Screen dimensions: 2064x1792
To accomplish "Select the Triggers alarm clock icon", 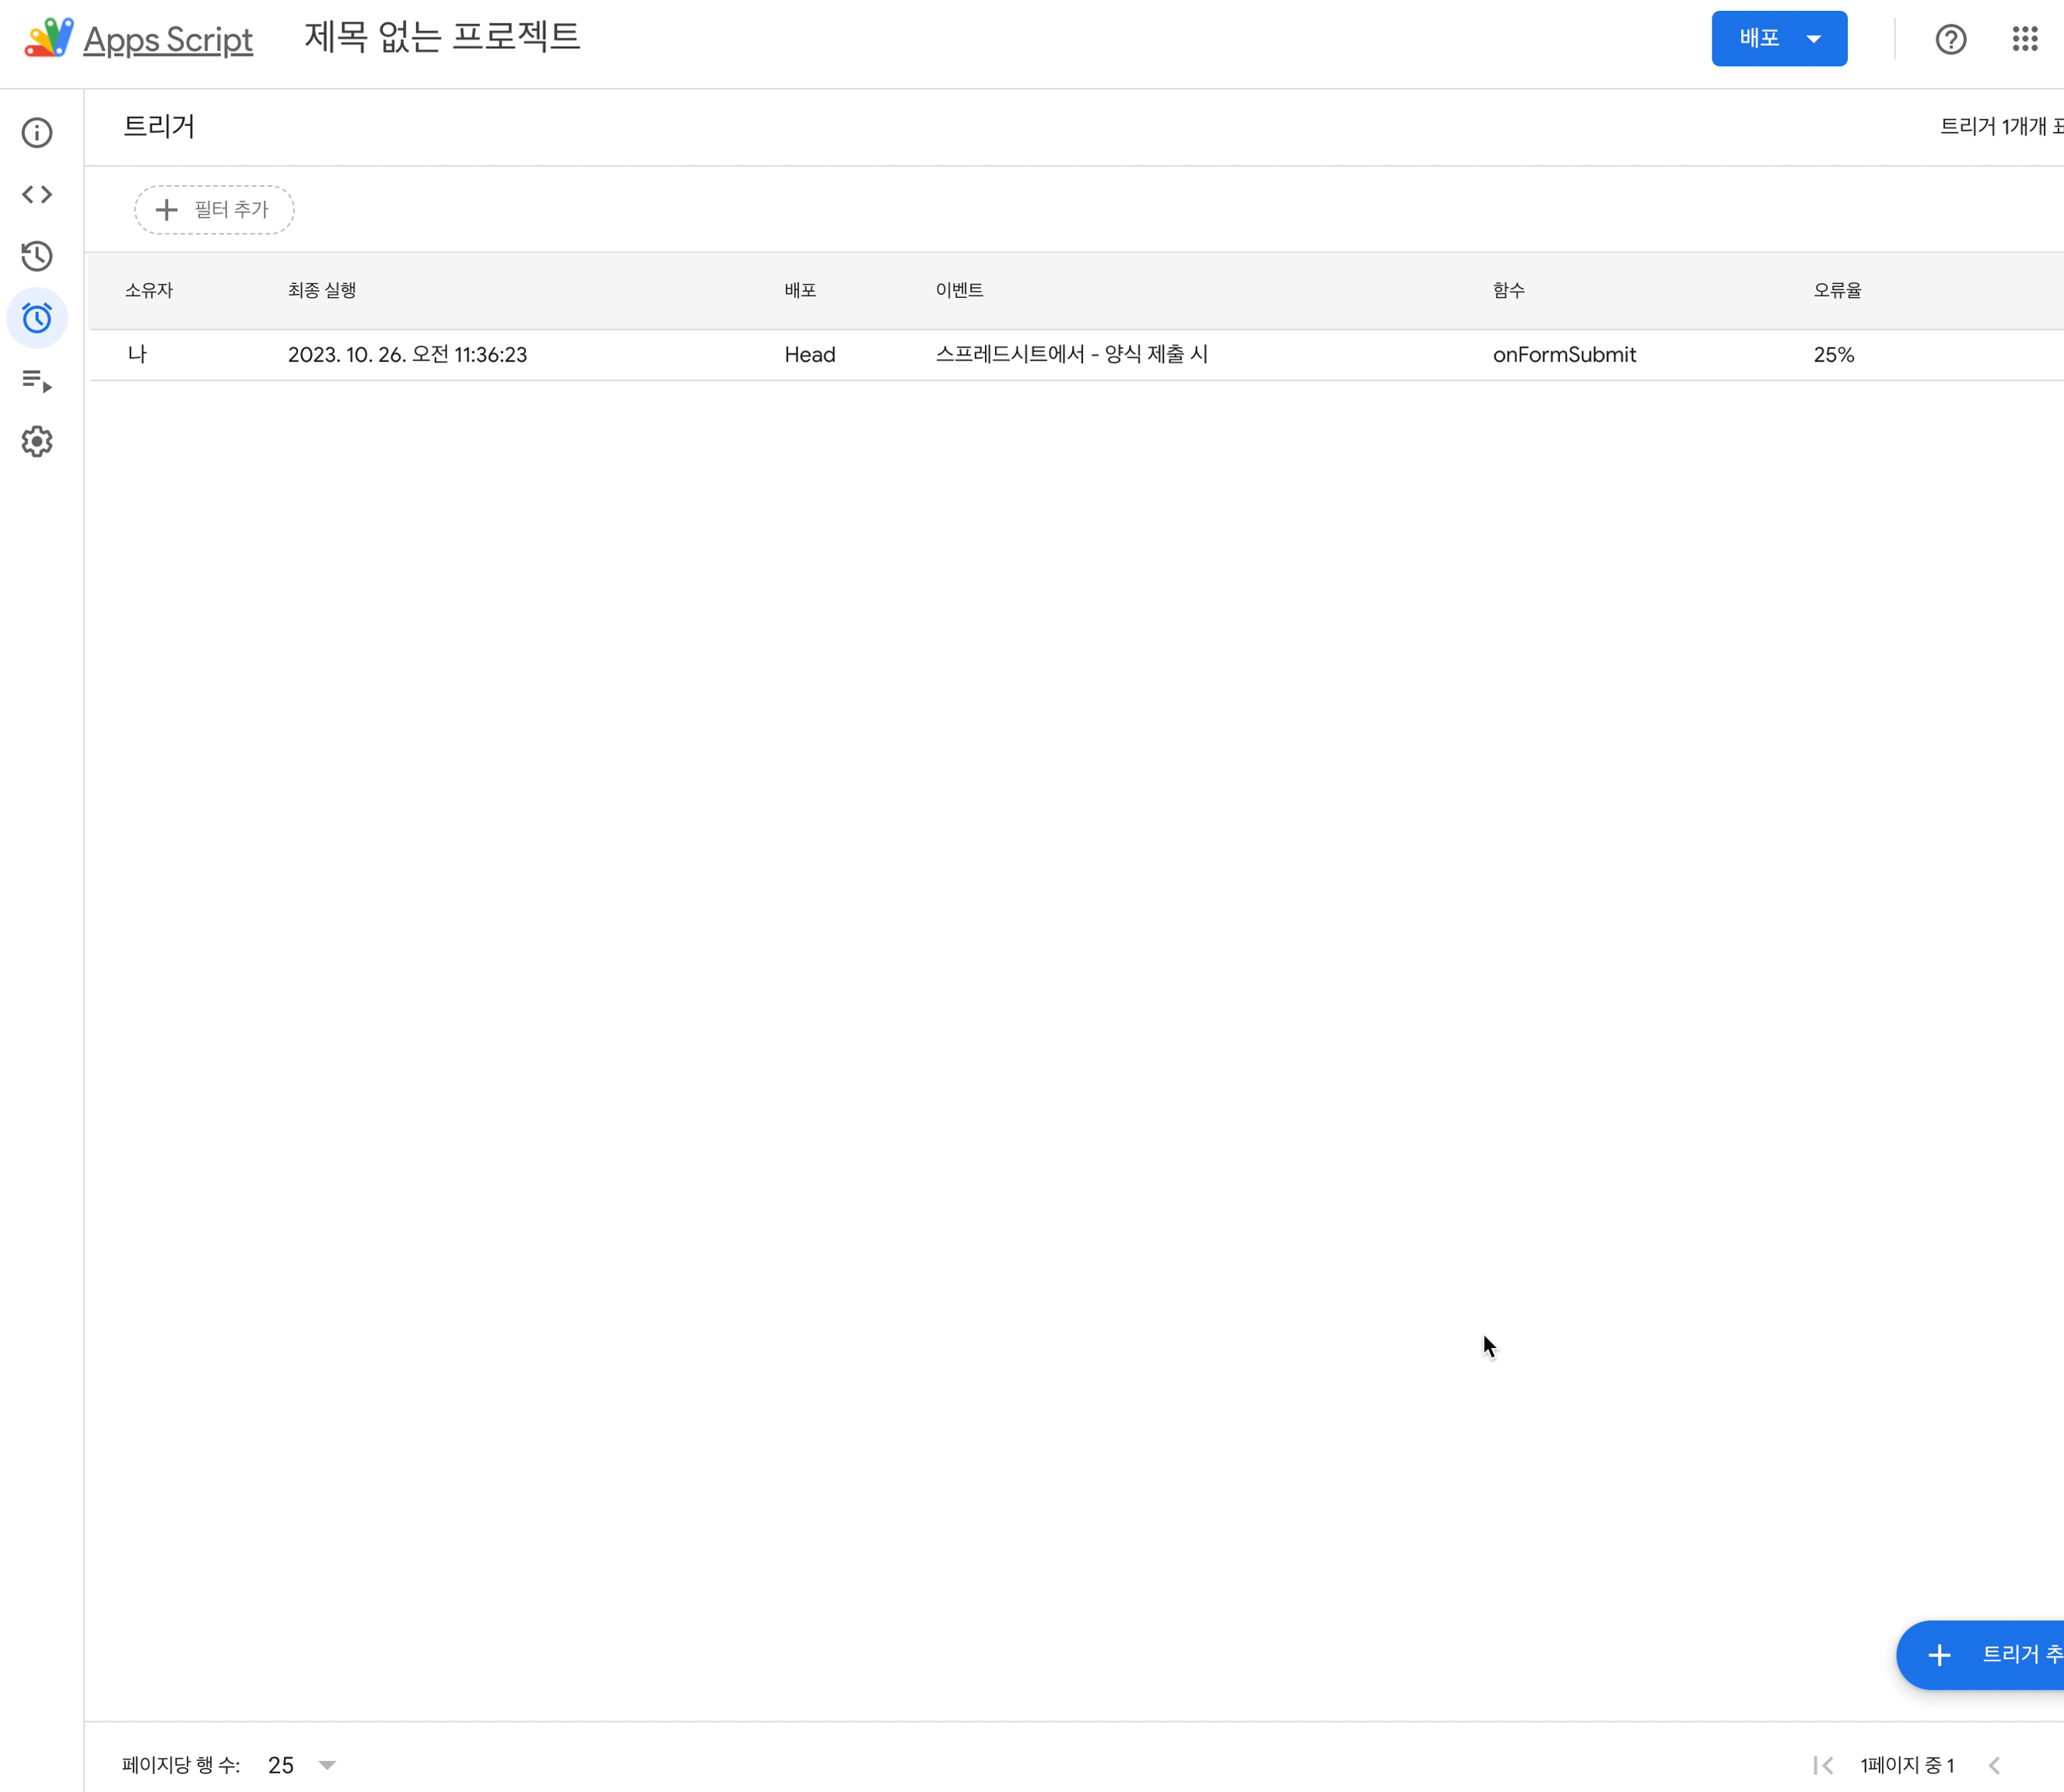I will pos(37,318).
